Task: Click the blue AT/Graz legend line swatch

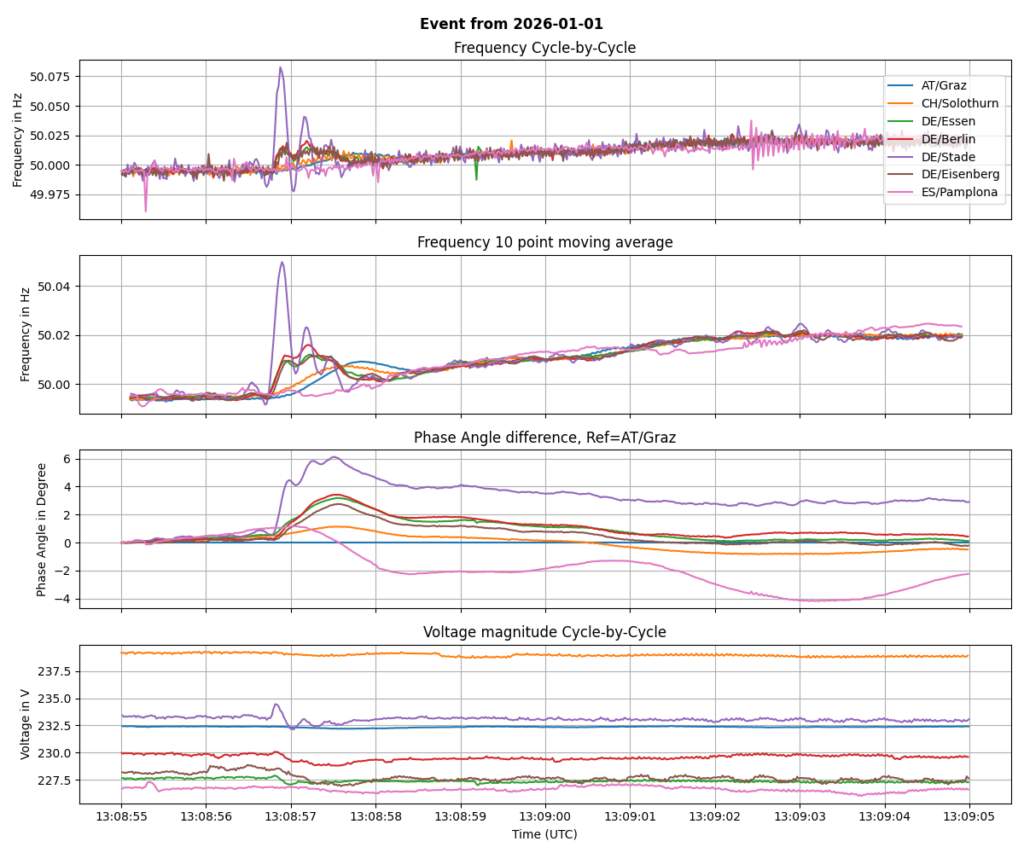Action: (901, 86)
